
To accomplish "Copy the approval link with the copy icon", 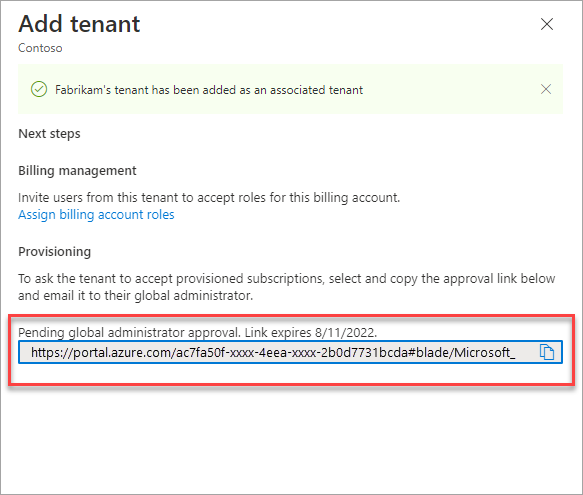I will pos(547,352).
